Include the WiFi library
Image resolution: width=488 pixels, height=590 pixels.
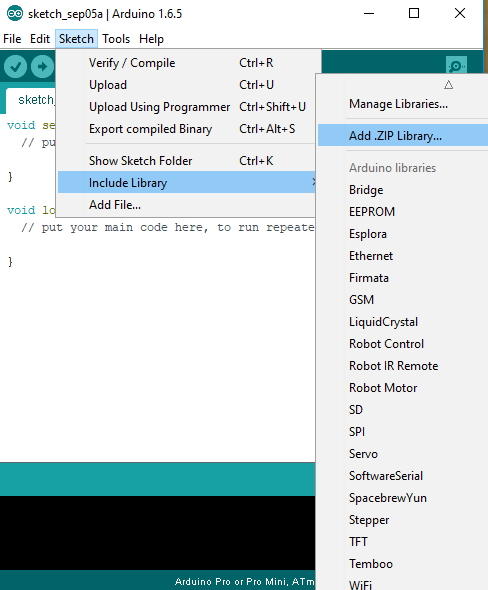pos(403,584)
